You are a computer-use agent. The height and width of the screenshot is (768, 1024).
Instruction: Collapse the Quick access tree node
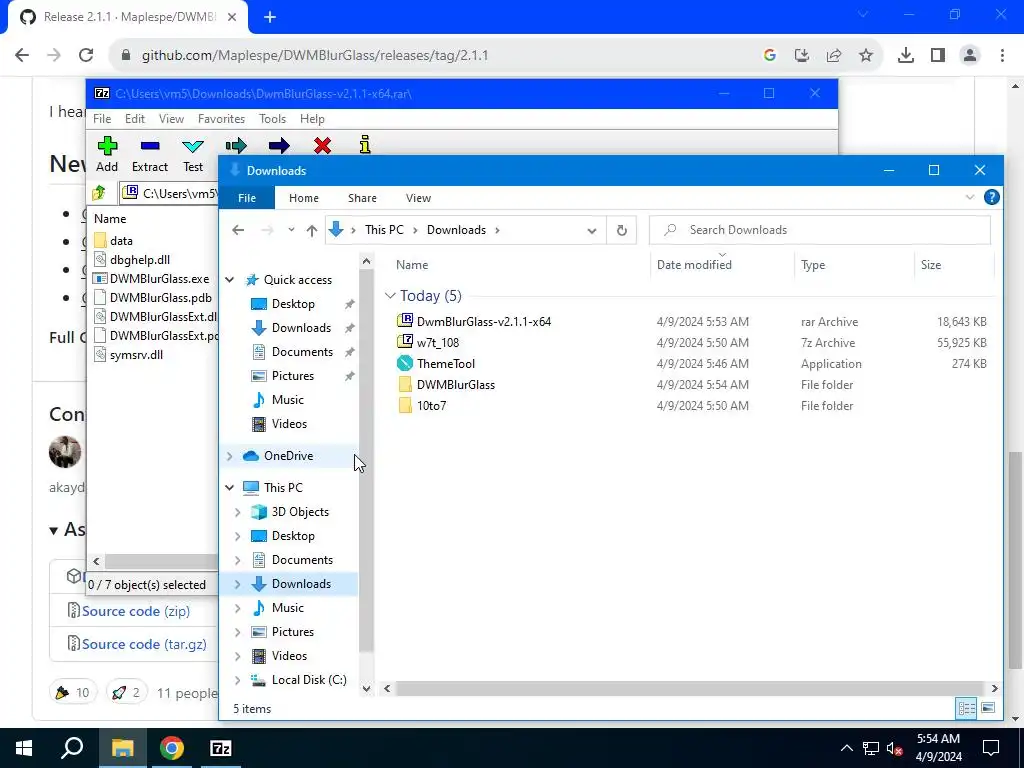(x=230, y=280)
